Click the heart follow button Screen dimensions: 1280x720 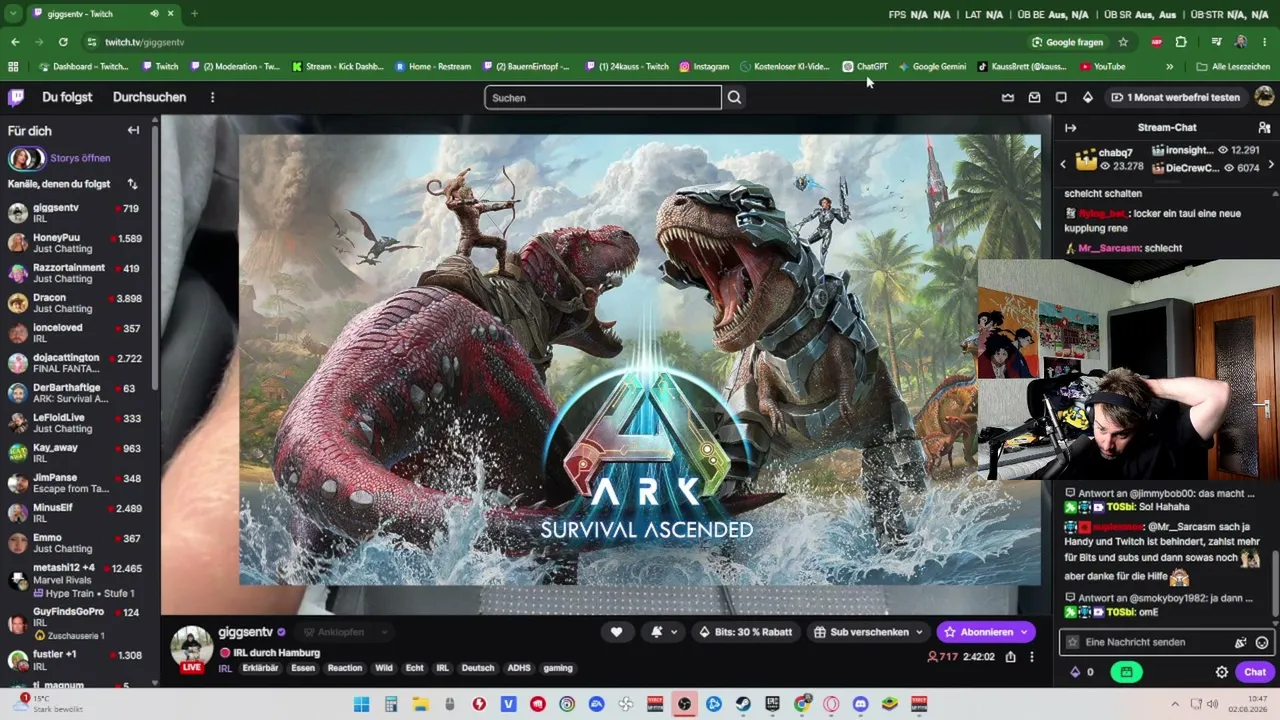(616, 632)
